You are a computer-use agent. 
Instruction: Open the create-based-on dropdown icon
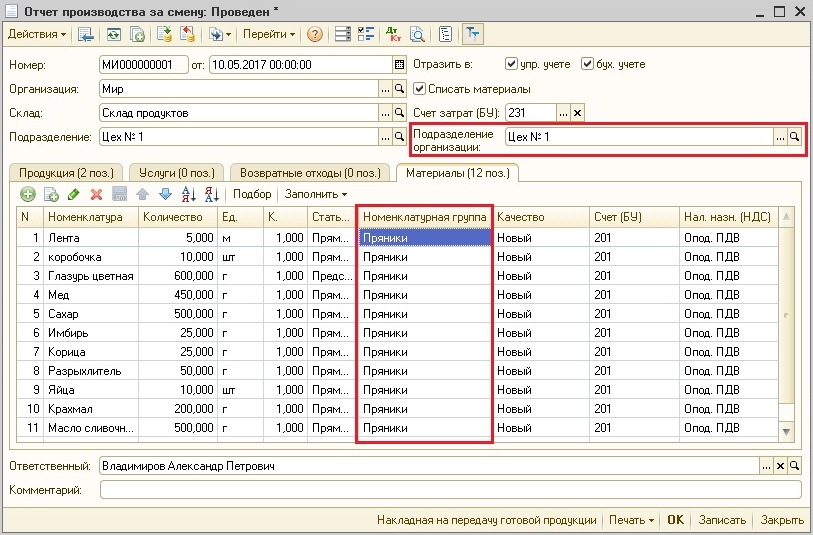pyautogui.click(x=220, y=34)
